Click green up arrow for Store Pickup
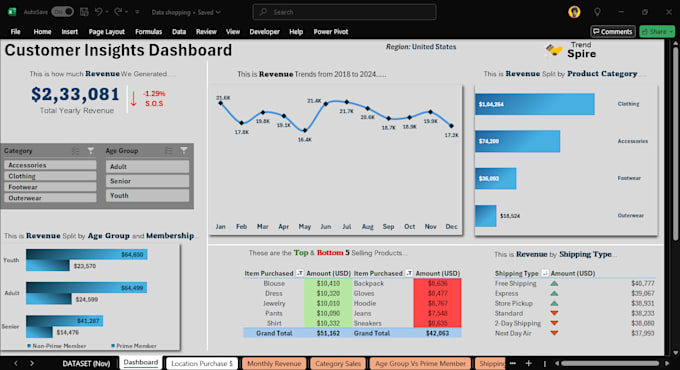Viewport: 680px width, 370px height. (x=554, y=303)
